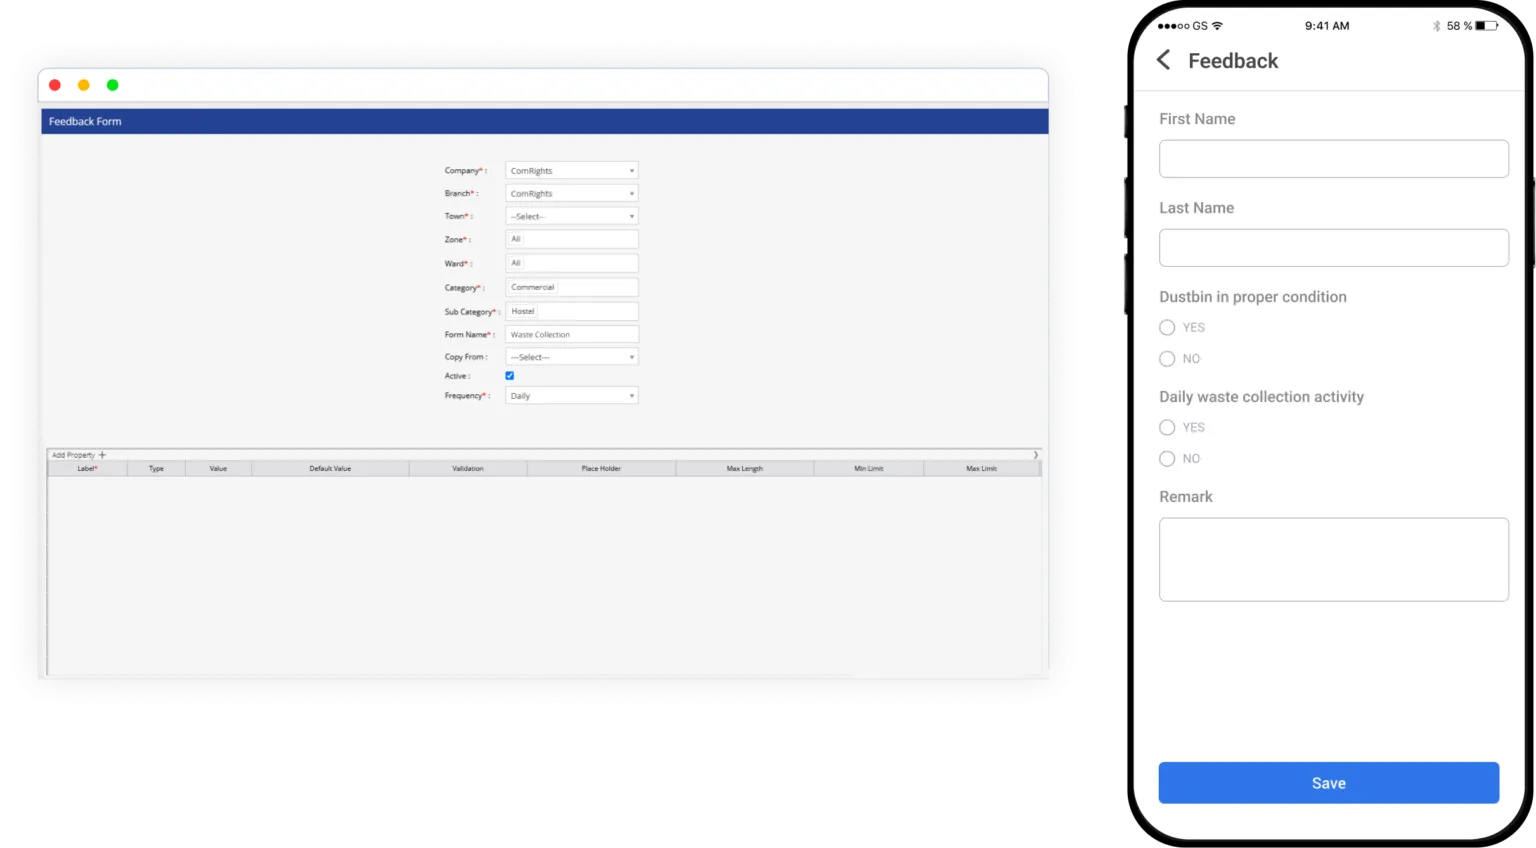Click the First Name input field
This screenshot has width=1536, height=848.
(x=1333, y=159)
